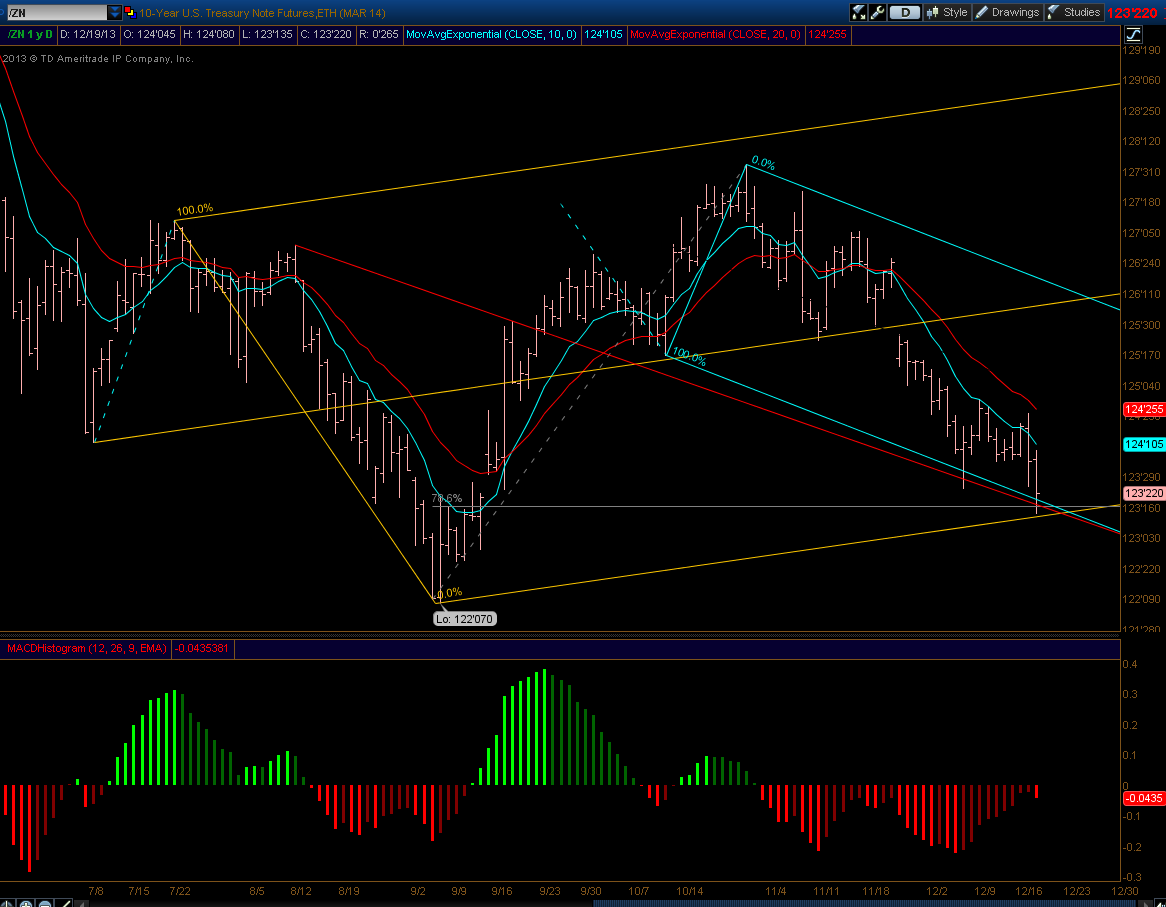Click the D: 12/19/13 date readout
This screenshot has height=907, width=1166.
coord(88,34)
